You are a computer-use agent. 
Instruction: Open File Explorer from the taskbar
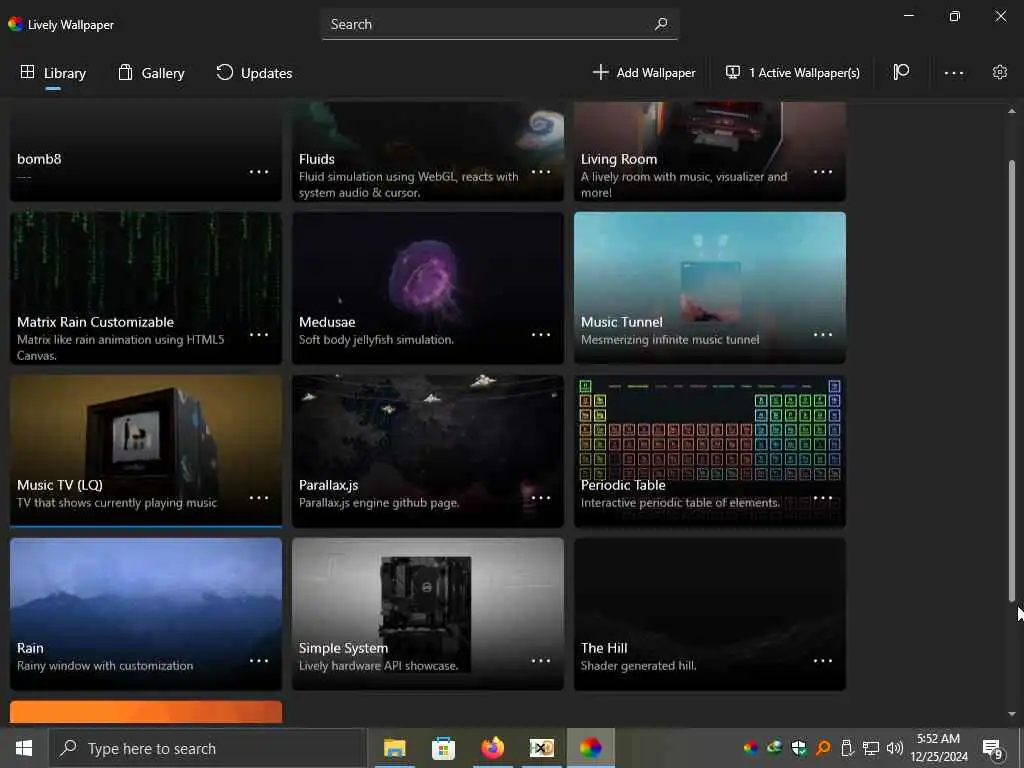point(394,748)
